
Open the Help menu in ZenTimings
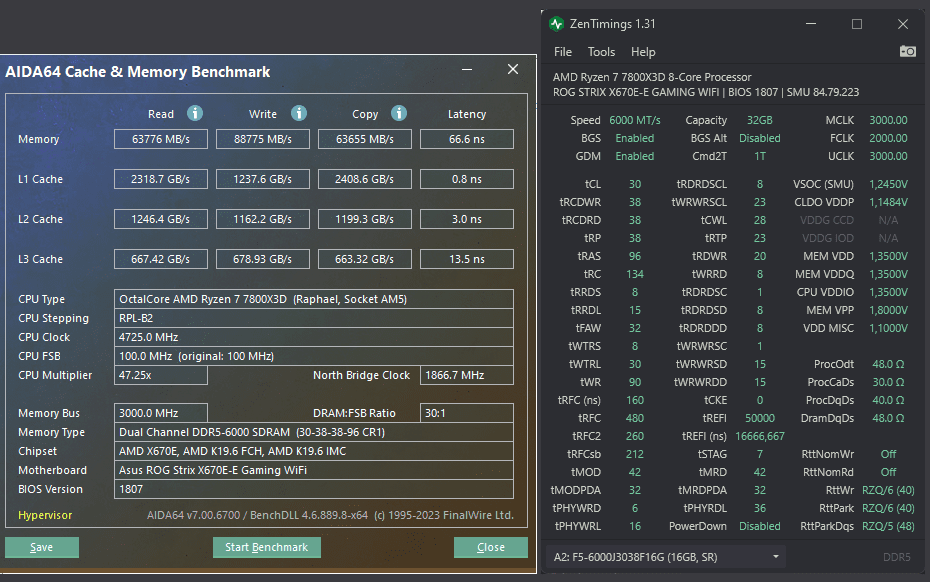(643, 52)
